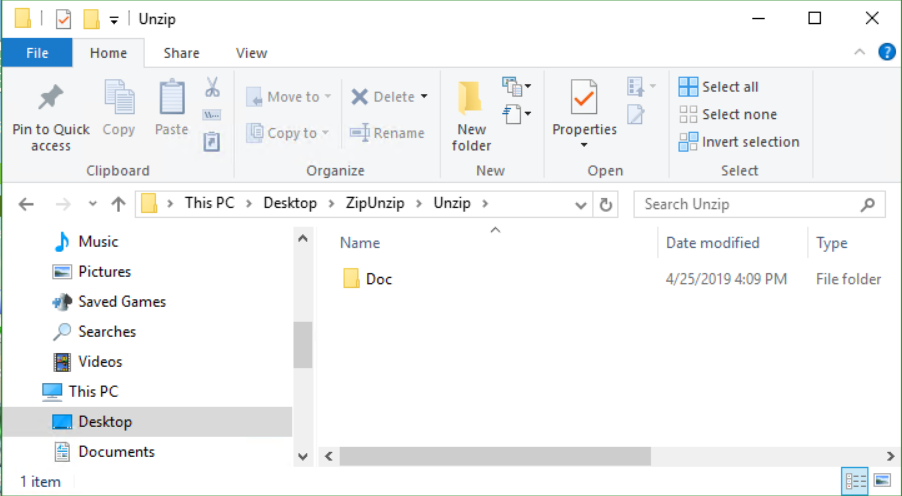This screenshot has width=902, height=496.
Task: Open the Share ribbon tab
Action: [x=181, y=53]
